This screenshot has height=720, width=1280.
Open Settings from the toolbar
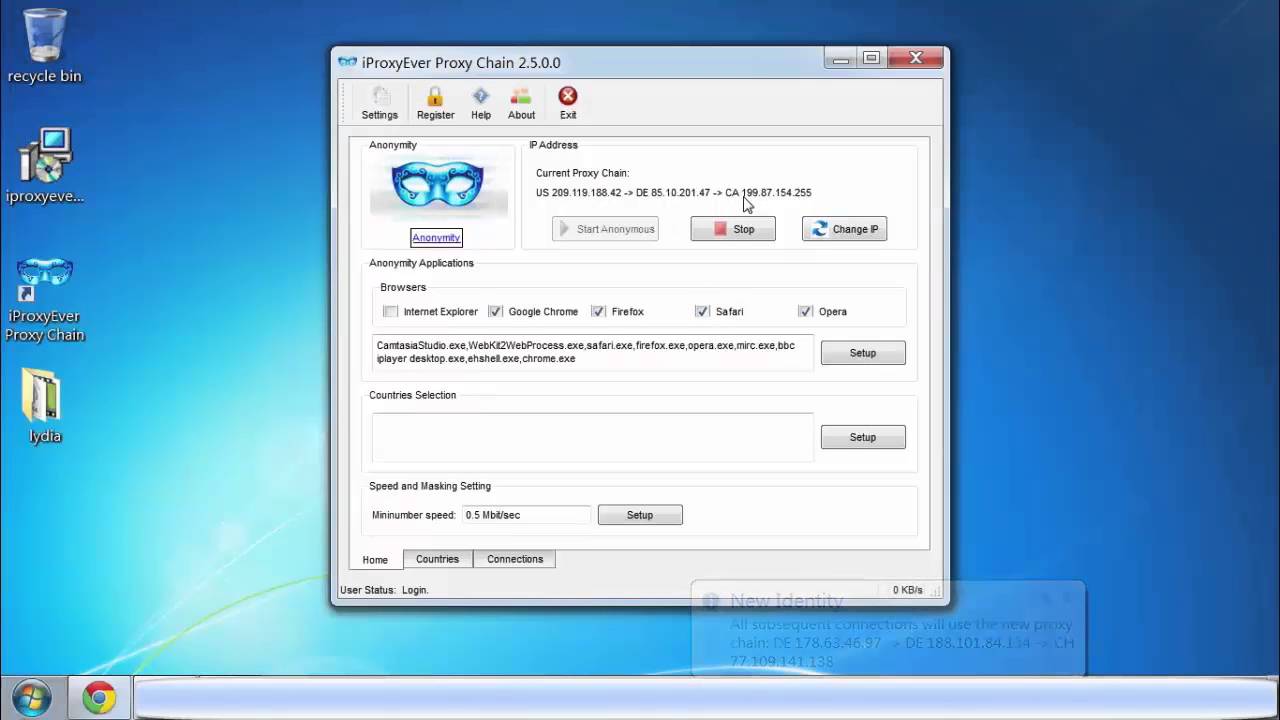[x=379, y=103]
